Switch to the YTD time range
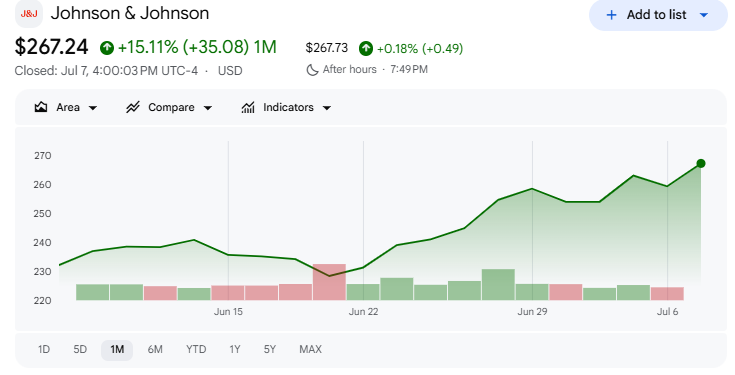 (196, 350)
